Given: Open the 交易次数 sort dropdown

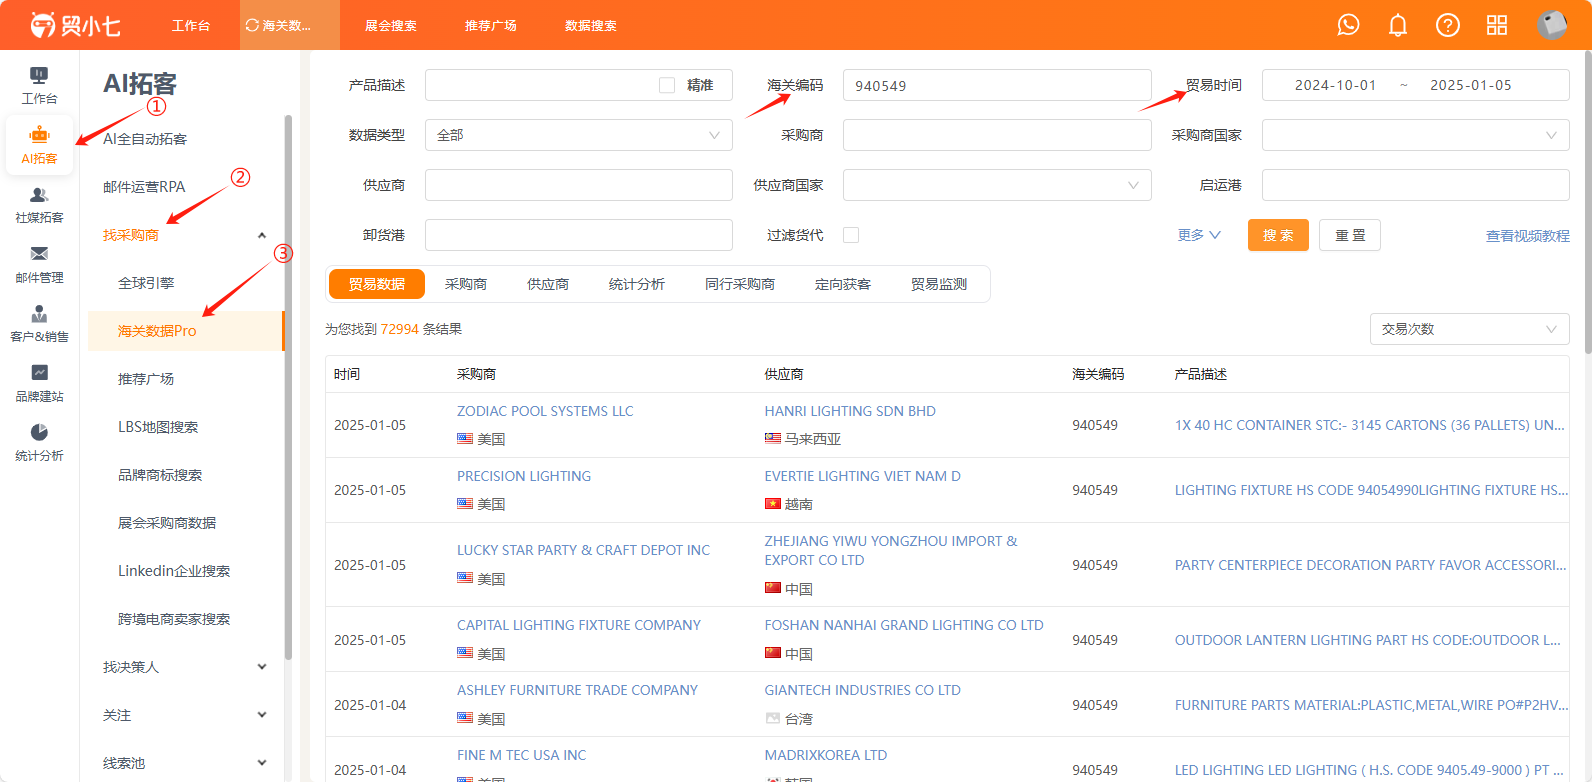Looking at the screenshot, I should coord(1468,329).
